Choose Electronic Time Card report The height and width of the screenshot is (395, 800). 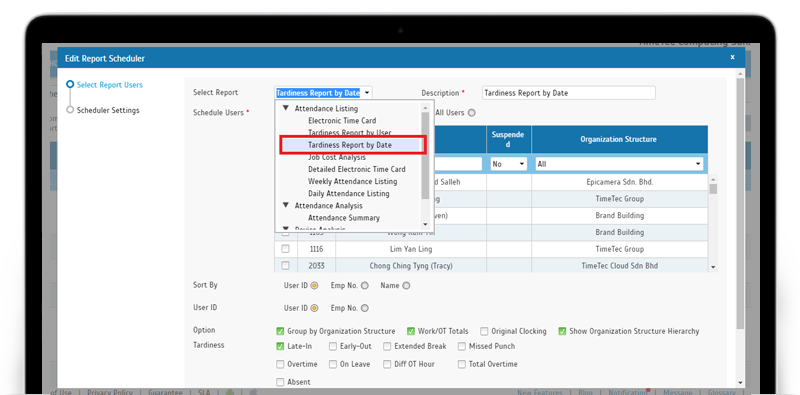[x=342, y=120]
